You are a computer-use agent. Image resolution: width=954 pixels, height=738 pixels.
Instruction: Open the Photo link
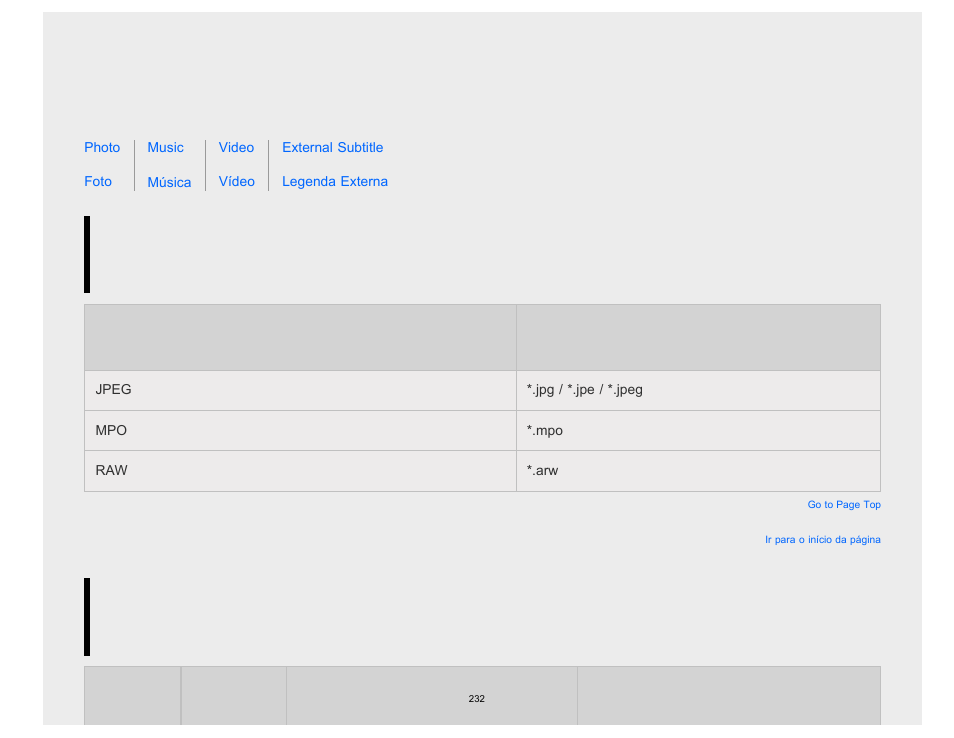tap(102, 148)
